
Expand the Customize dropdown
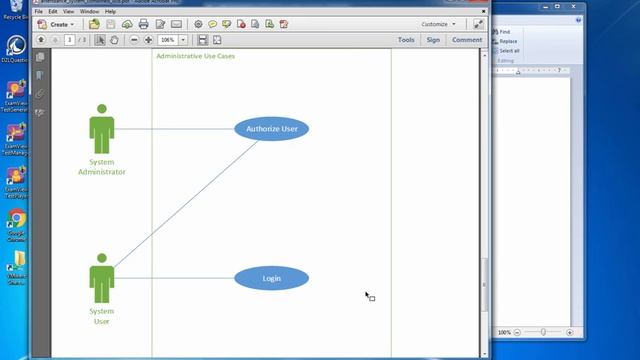click(438, 24)
